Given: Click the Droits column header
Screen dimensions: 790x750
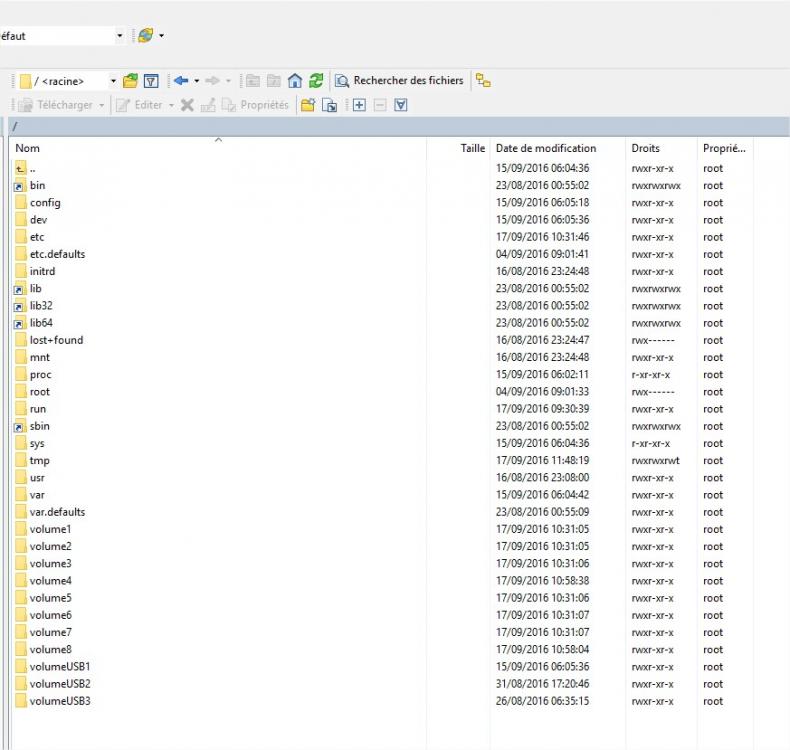Looking at the screenshot, I should (x=646, y=148).
